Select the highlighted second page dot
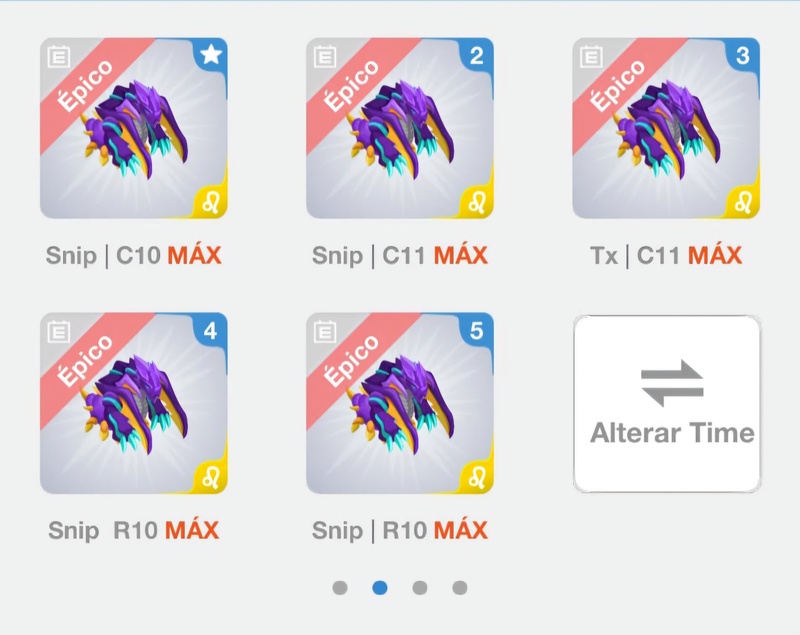800x635 pixels. pyautogui.click(x=380, y=588)
